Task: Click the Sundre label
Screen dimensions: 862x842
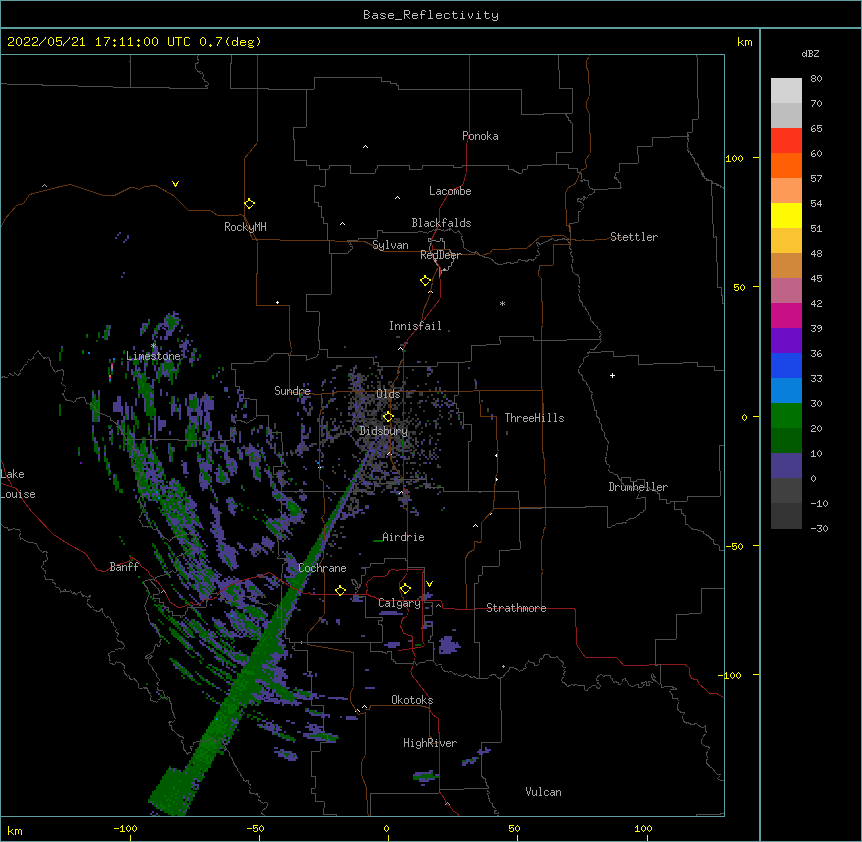Action: tap(292, 391)
